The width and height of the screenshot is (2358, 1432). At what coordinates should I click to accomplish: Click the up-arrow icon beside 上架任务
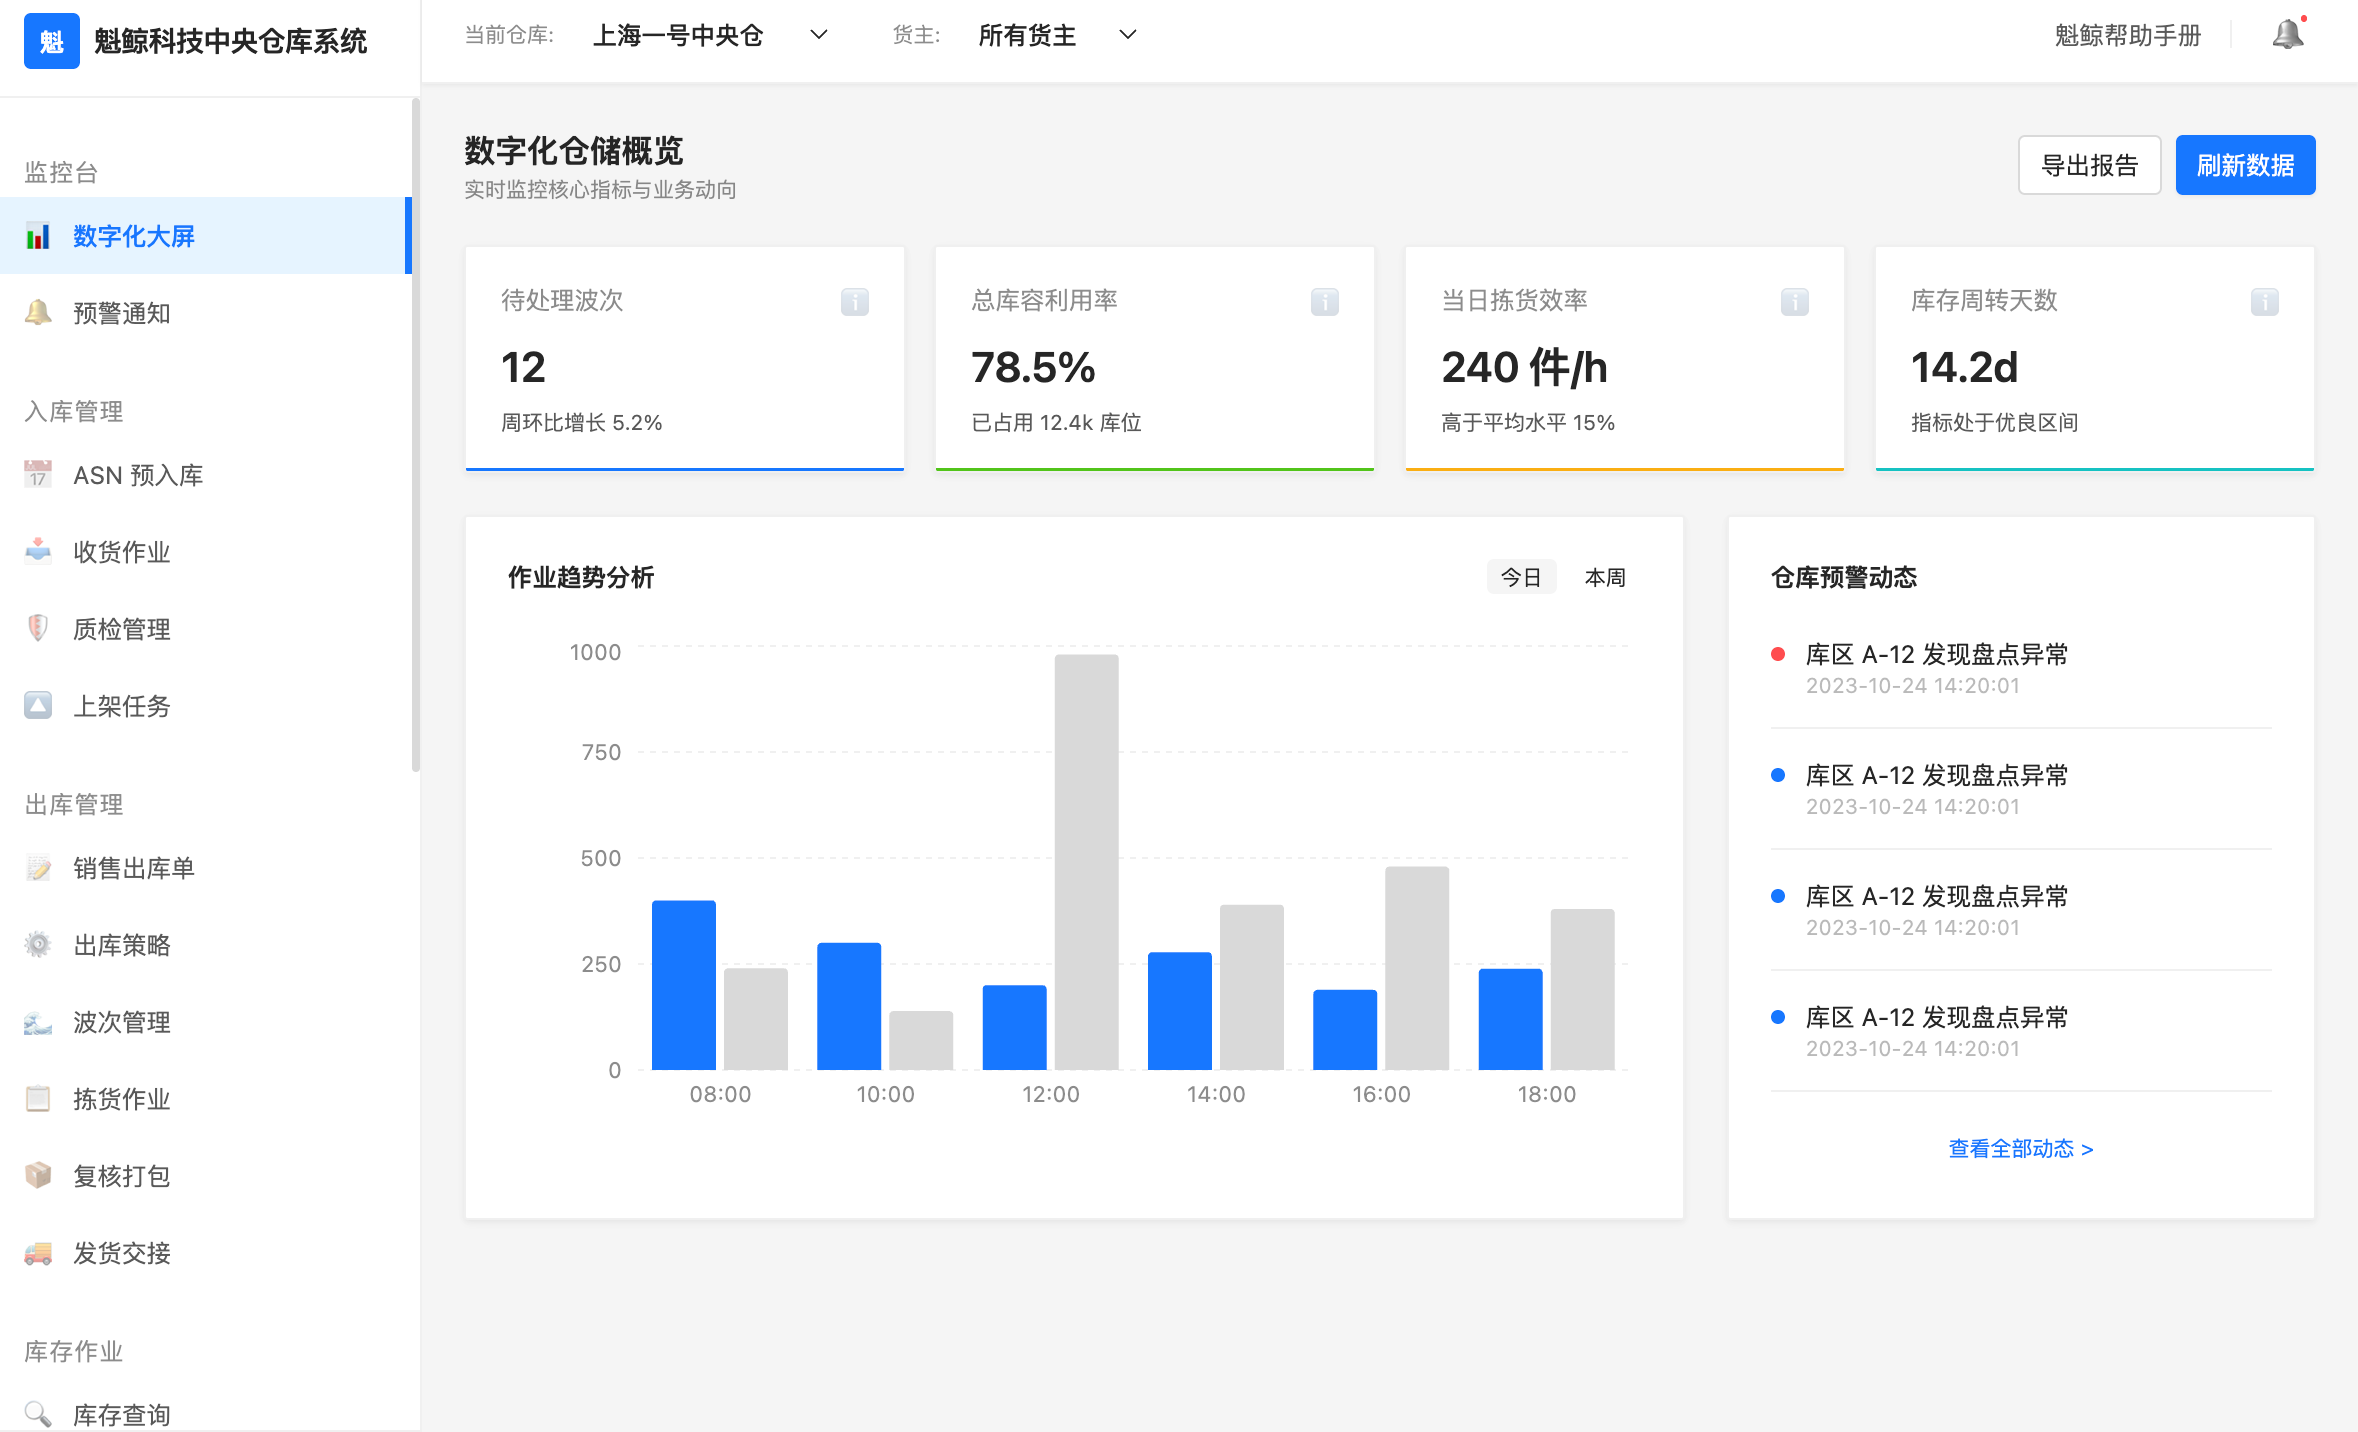coord(38,706)
